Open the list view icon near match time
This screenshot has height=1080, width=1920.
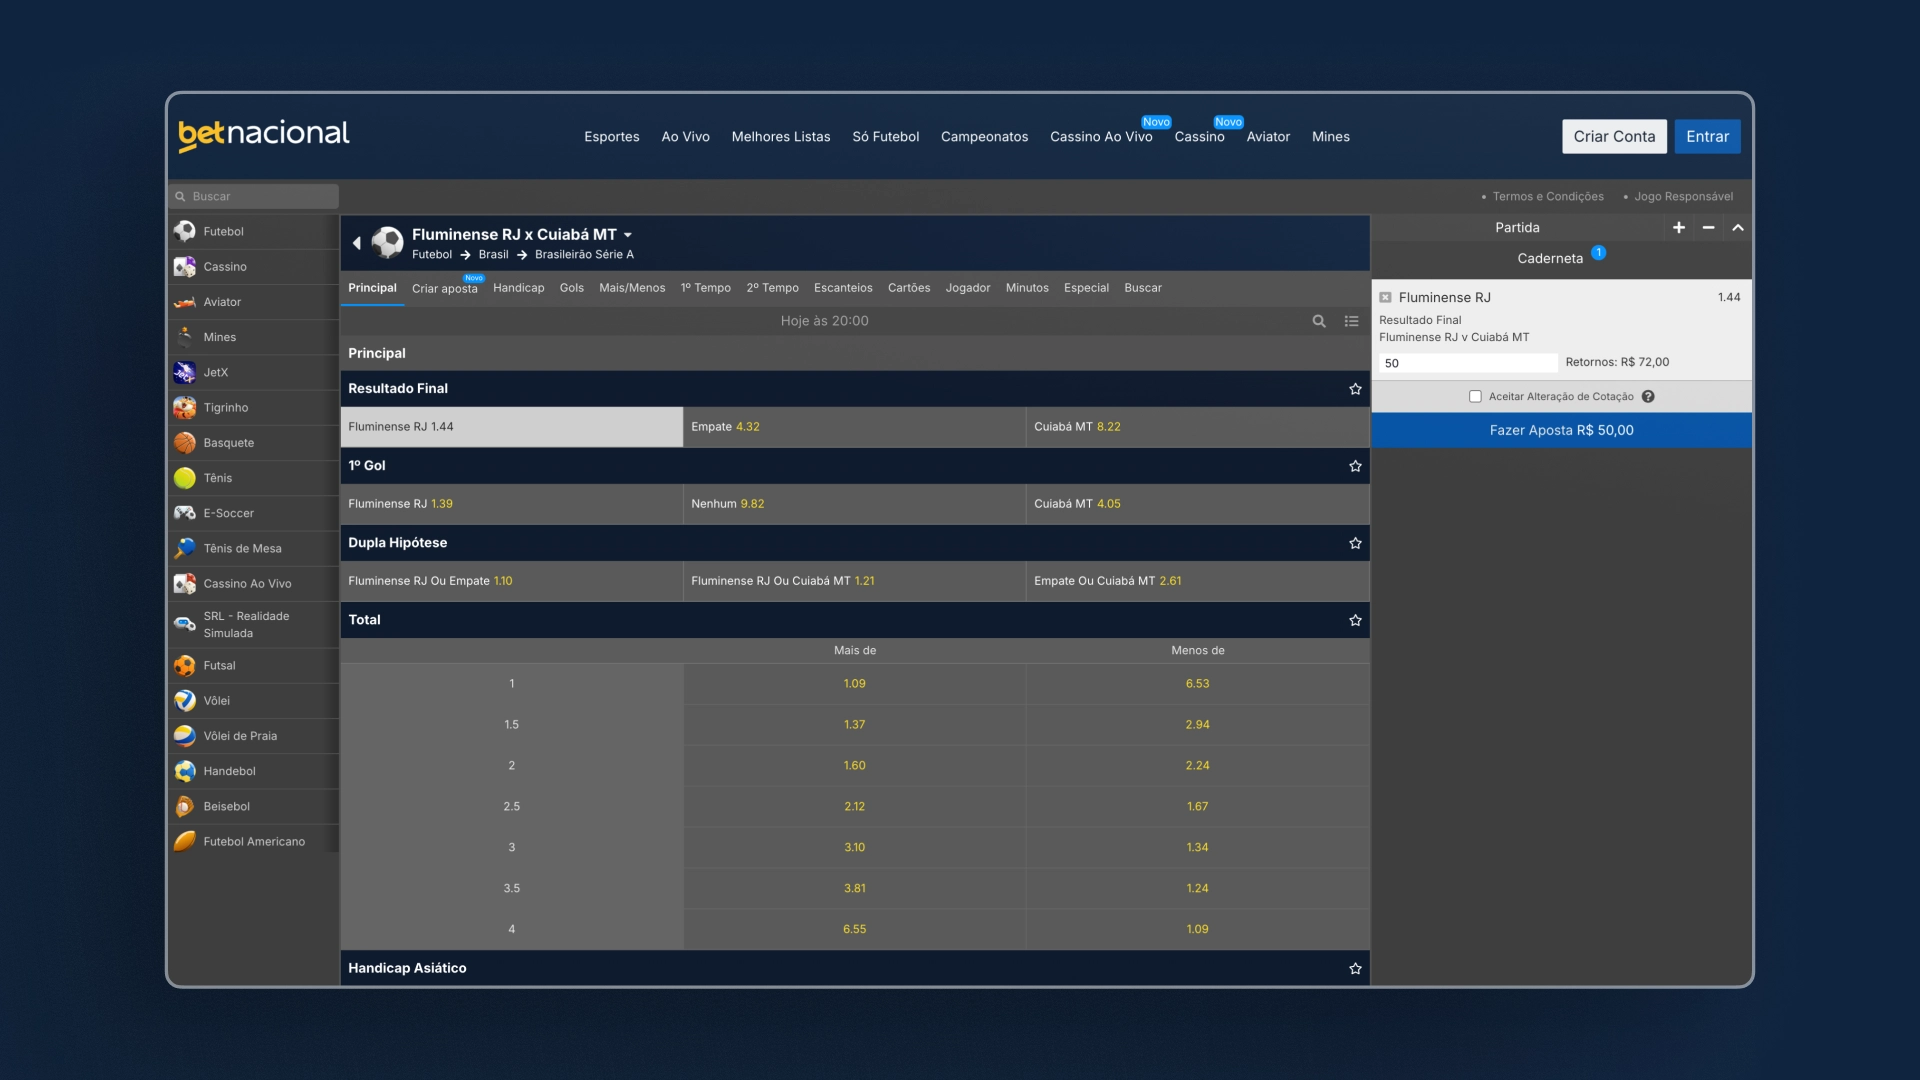(1351, 321)
